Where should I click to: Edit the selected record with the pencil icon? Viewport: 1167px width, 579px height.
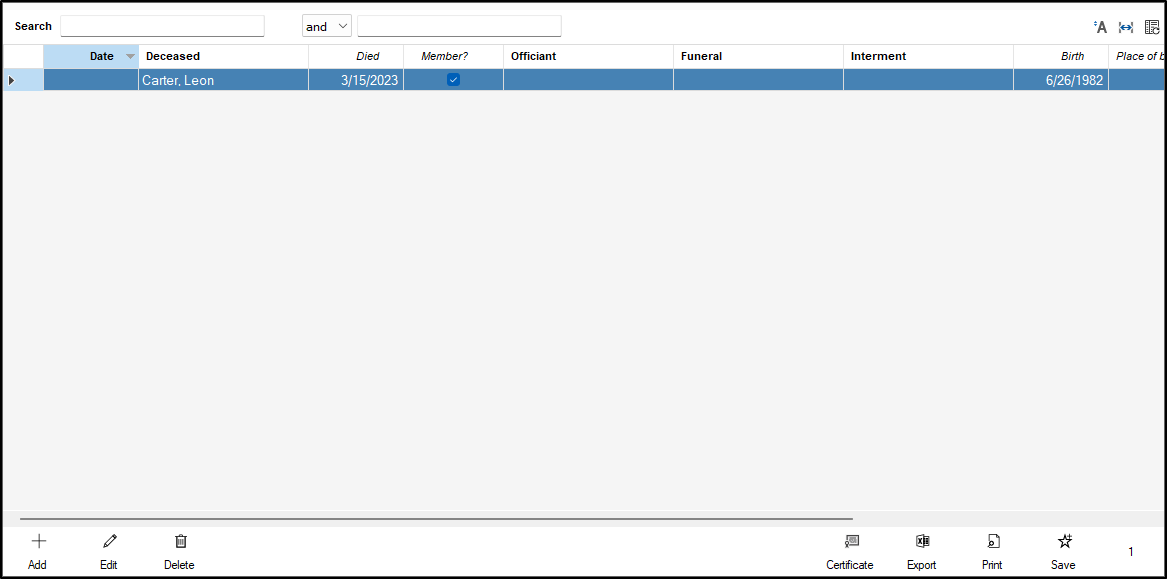[x=109, y=551]
